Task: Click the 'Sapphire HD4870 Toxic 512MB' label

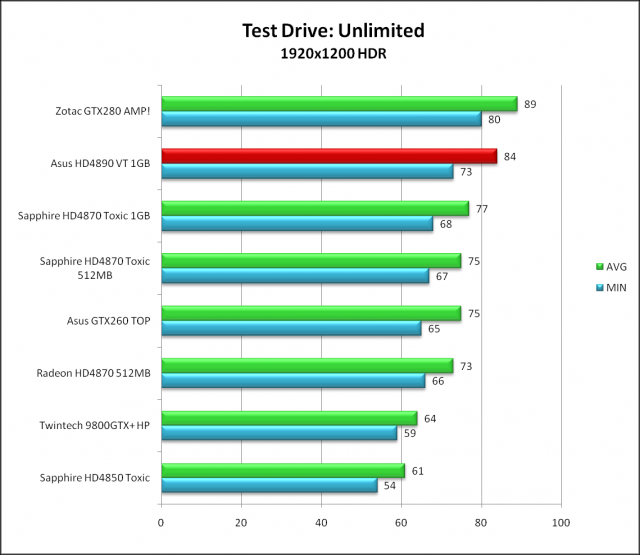Action: coord(95,268)
